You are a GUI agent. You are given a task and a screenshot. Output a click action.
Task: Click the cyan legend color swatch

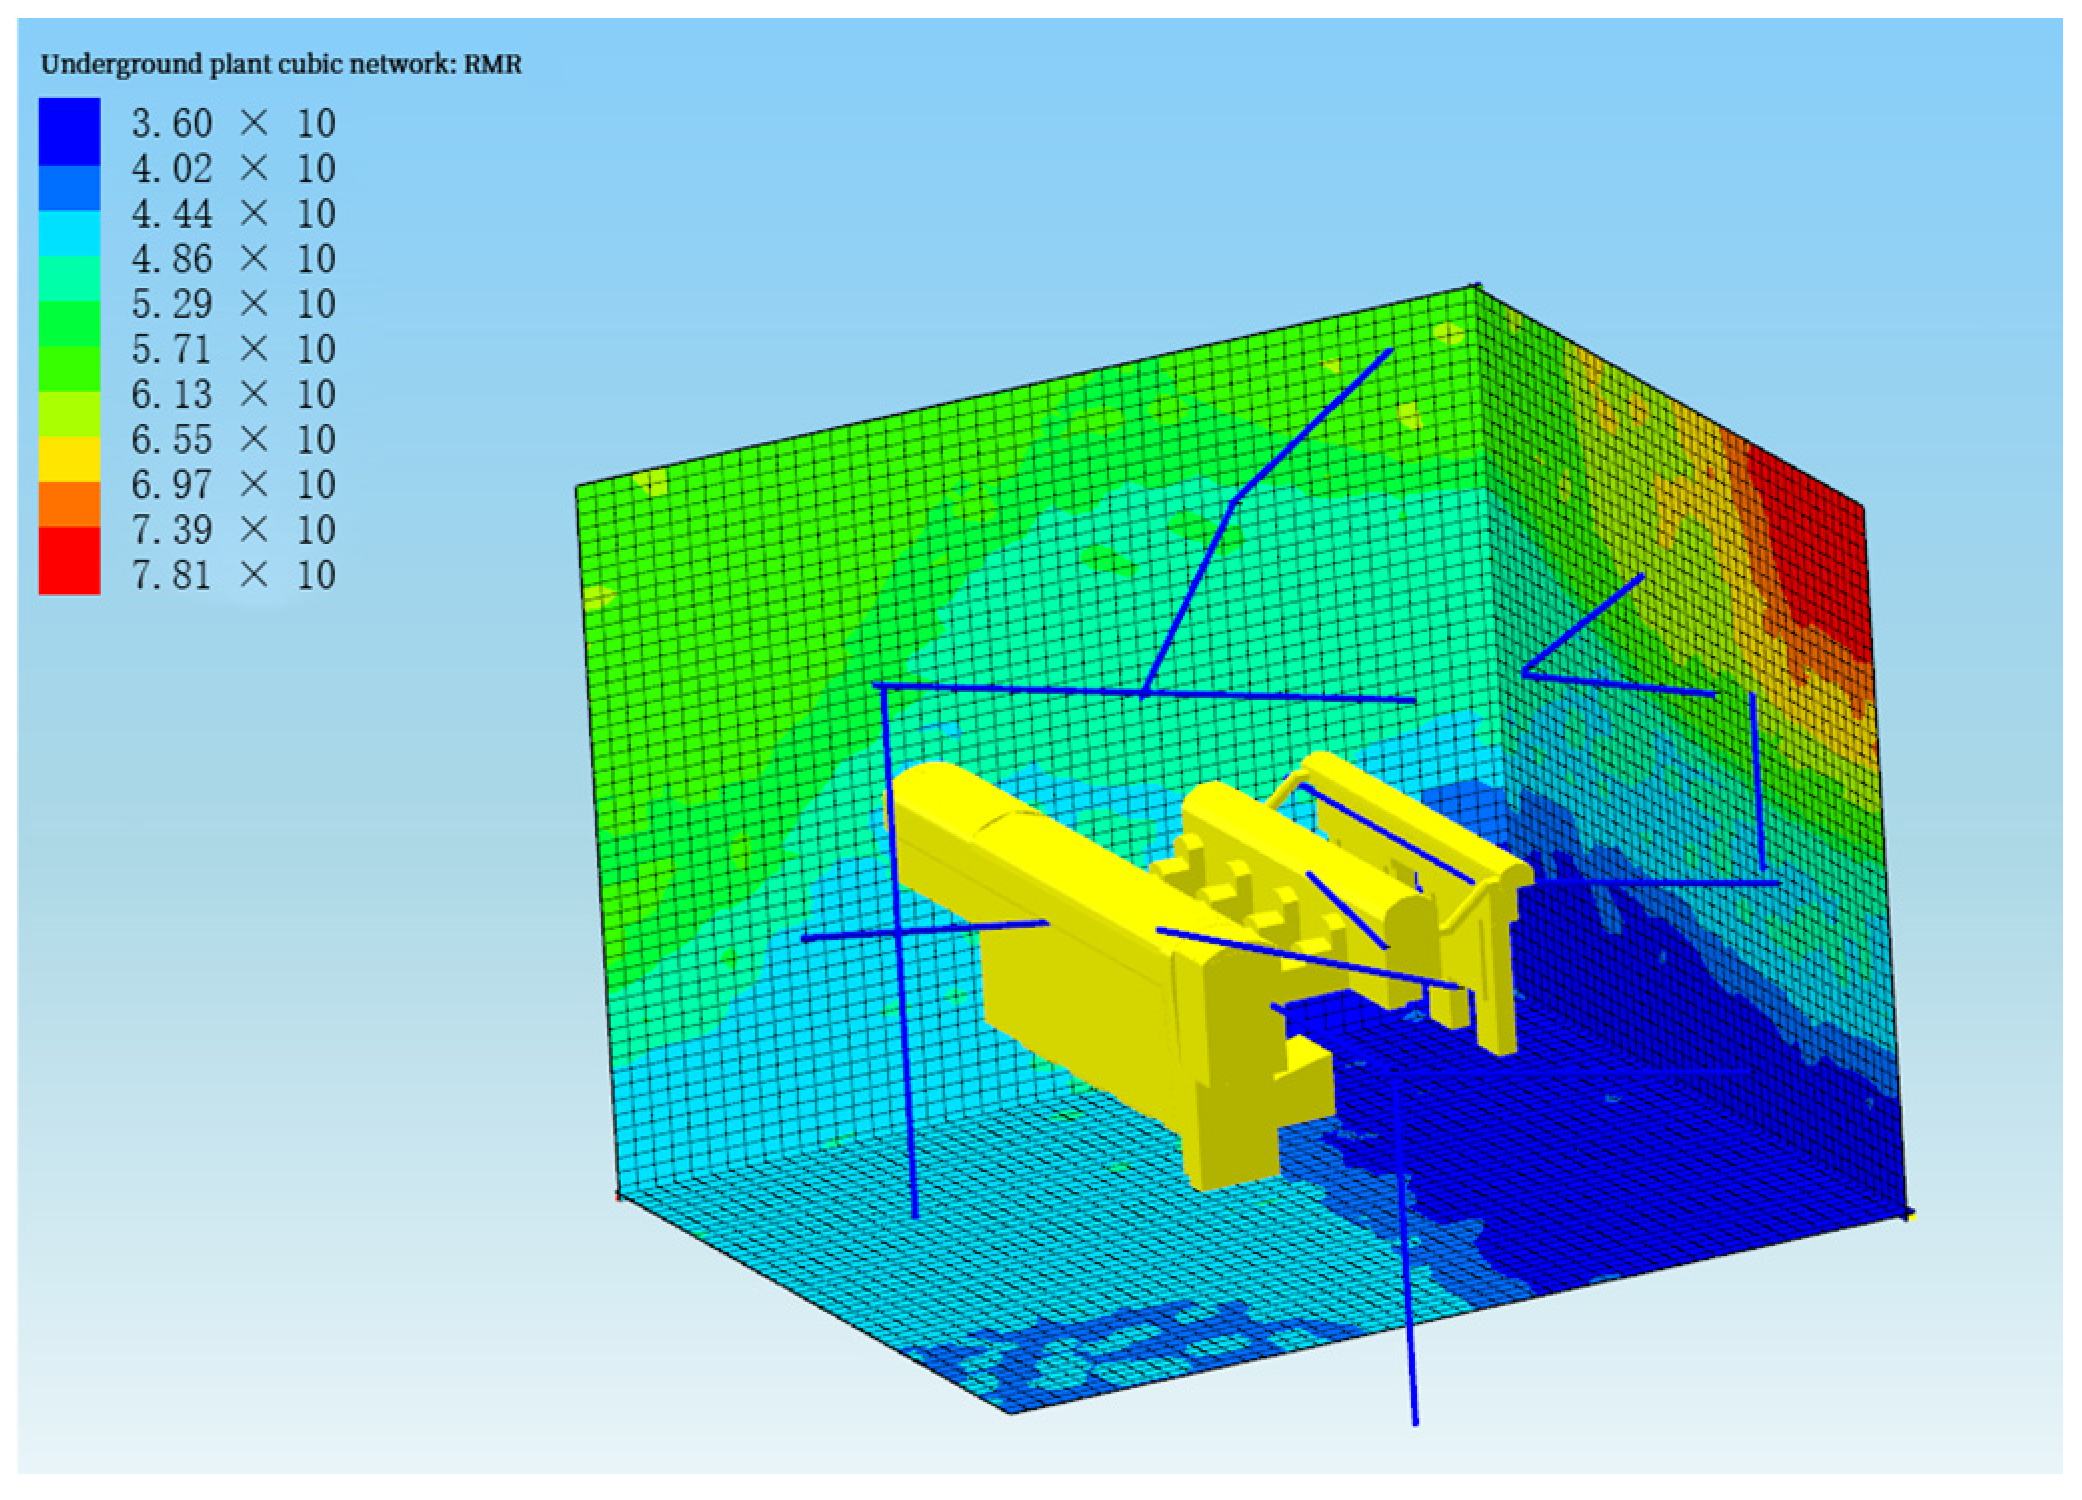pos(69,232)
